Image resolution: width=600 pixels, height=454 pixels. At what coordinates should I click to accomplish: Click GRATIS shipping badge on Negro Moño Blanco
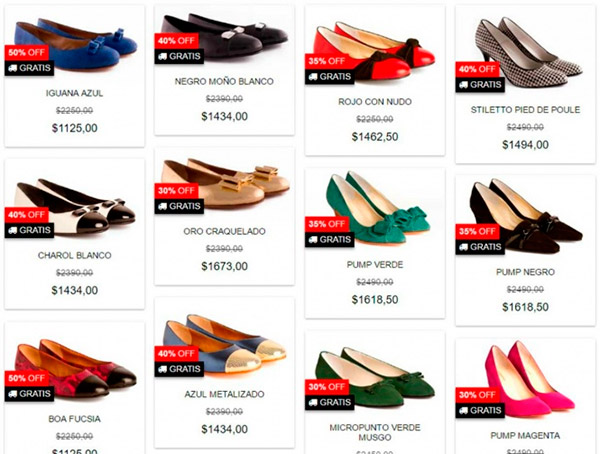tap(179, 56)
